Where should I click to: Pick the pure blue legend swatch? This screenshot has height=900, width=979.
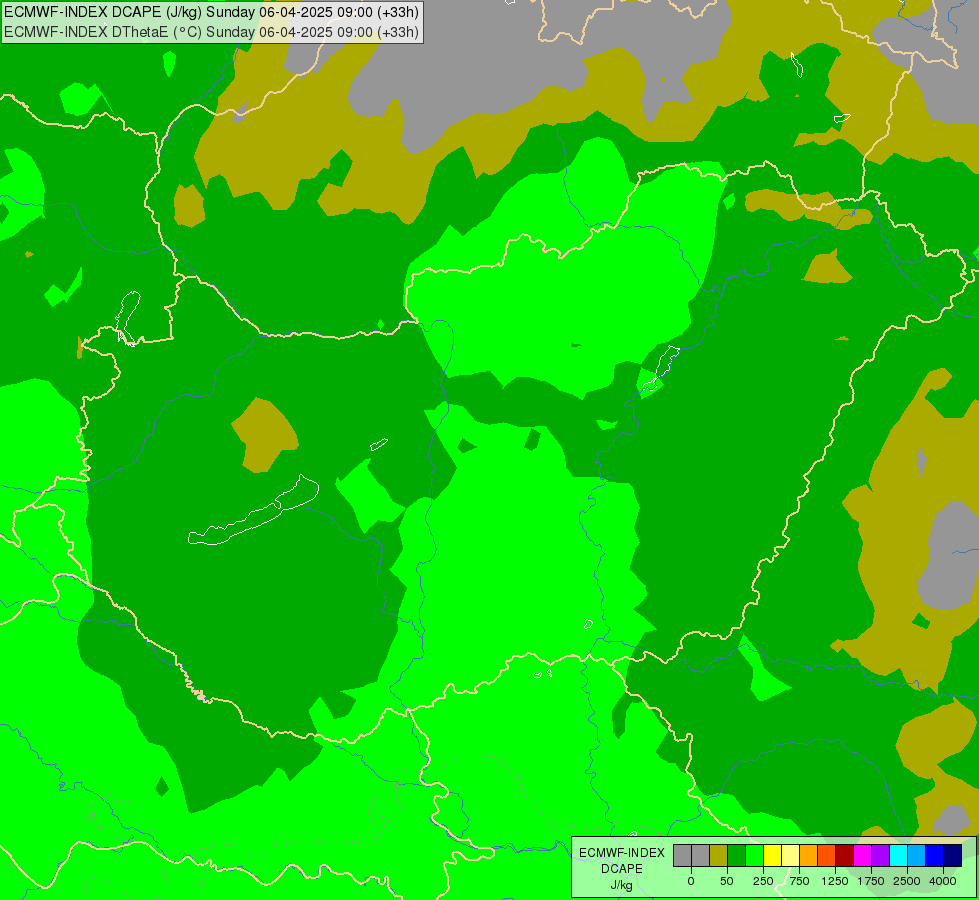tap(934, 856)
